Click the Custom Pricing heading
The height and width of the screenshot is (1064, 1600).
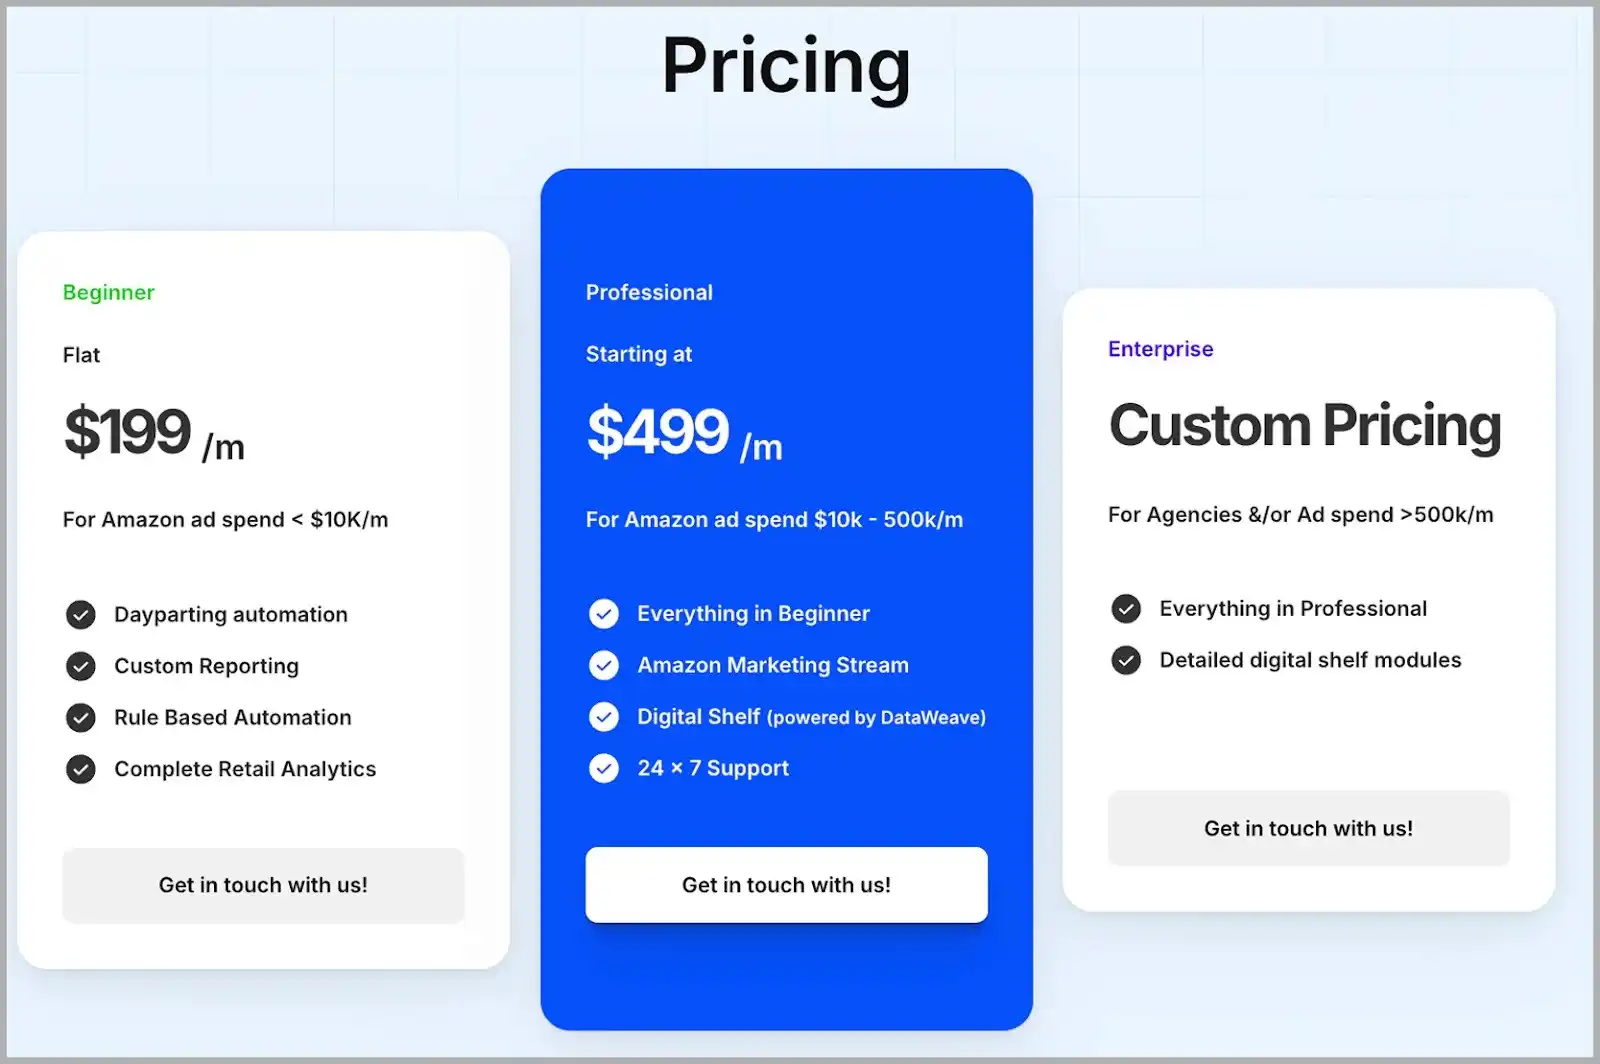[x=1304, y=425]
